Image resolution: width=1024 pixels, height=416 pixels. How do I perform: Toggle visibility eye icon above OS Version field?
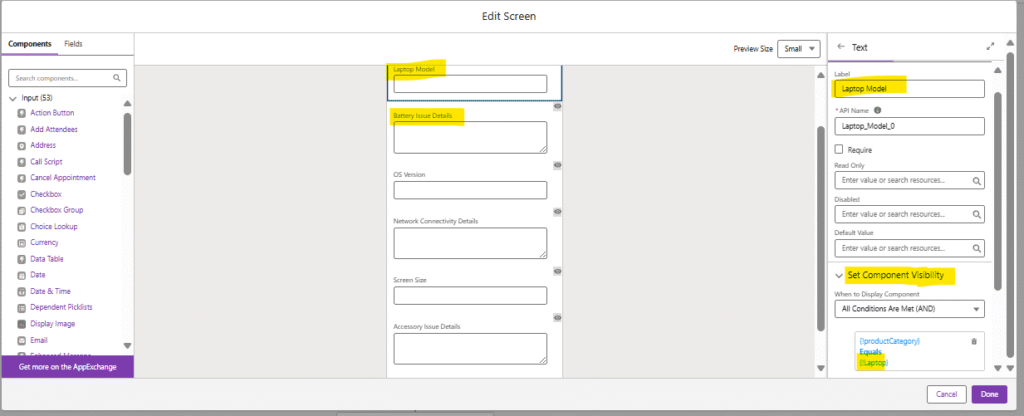(557, 165)
